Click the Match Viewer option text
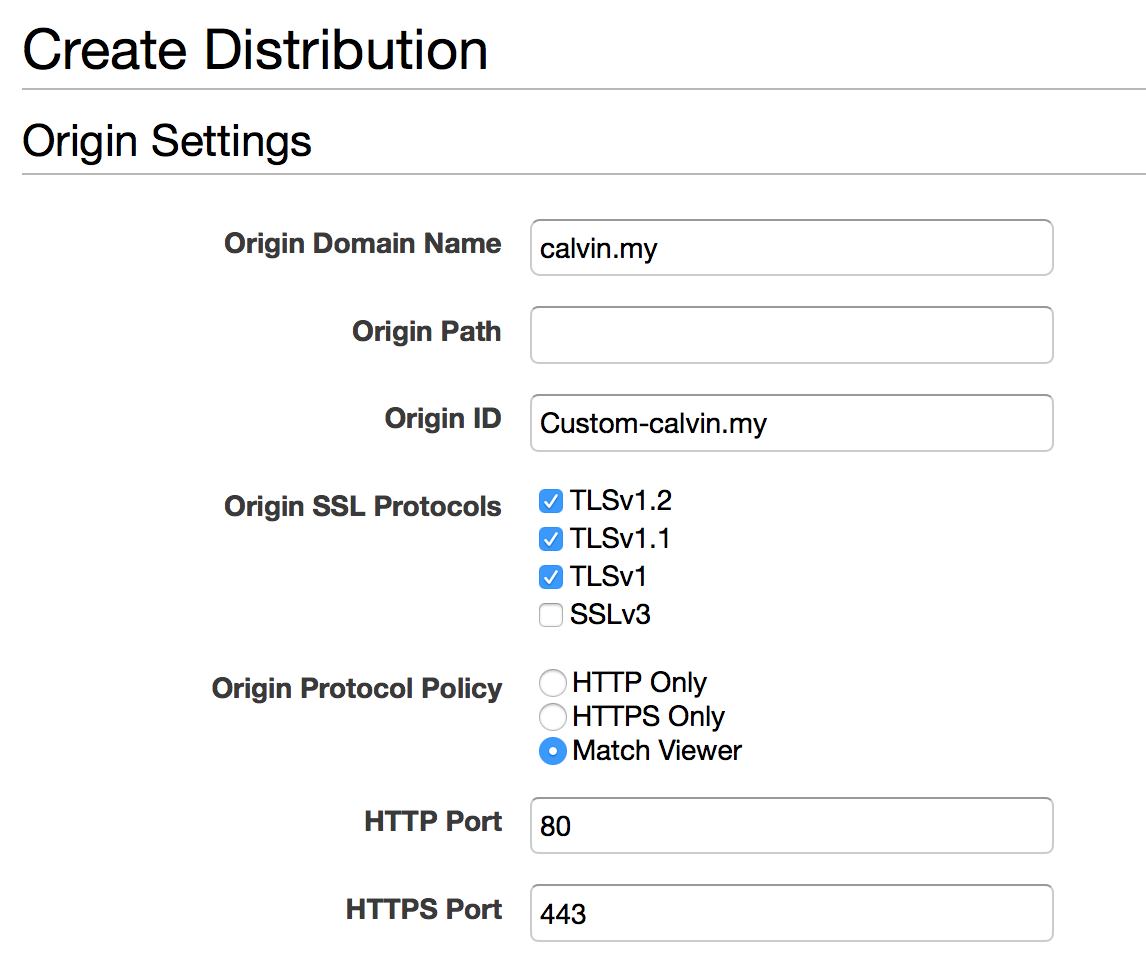This screenshot has height=958, width=1146. click(657, 750)
